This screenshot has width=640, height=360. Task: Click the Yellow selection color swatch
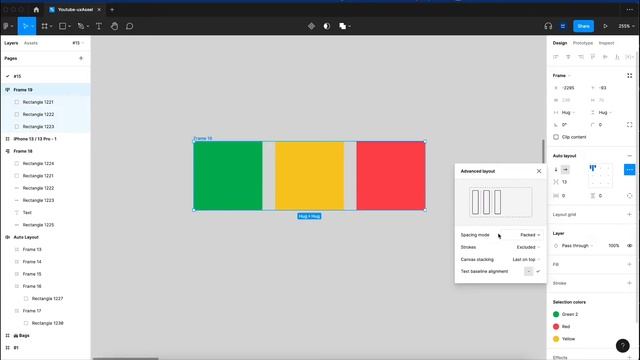556,339
